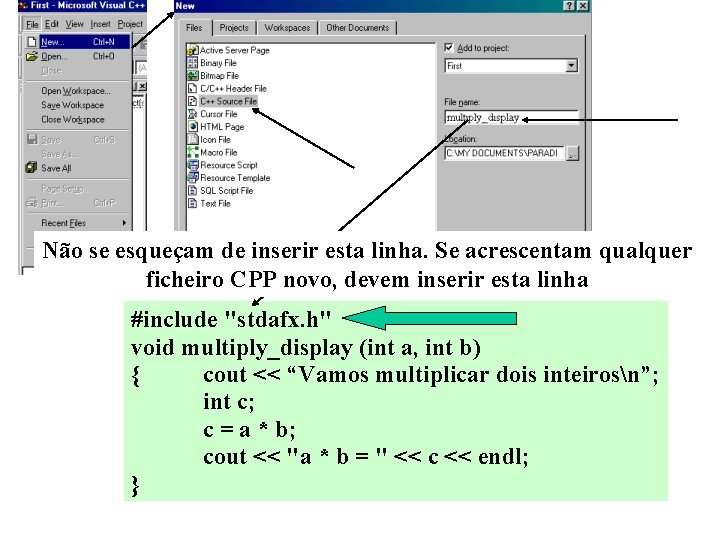Click the Resource Template icon
This screenshot has width=720, height=540.
click(193, 178)
